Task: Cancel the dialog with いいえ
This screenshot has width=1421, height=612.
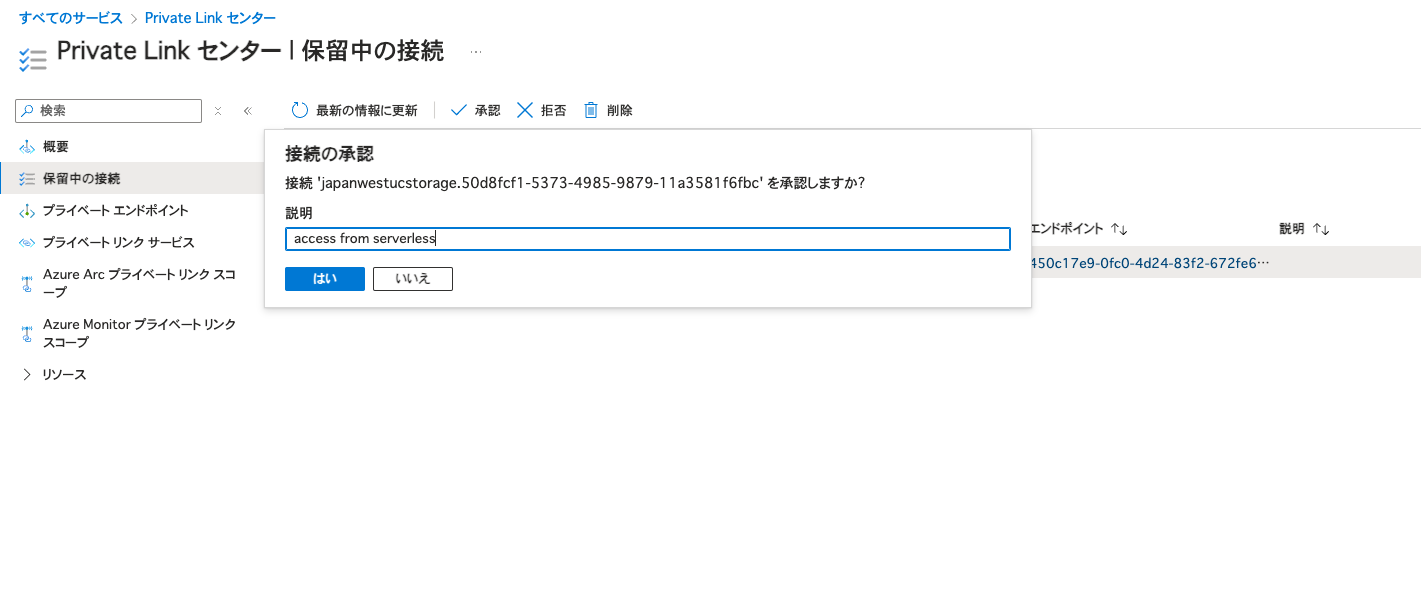Action: point(412,278)
